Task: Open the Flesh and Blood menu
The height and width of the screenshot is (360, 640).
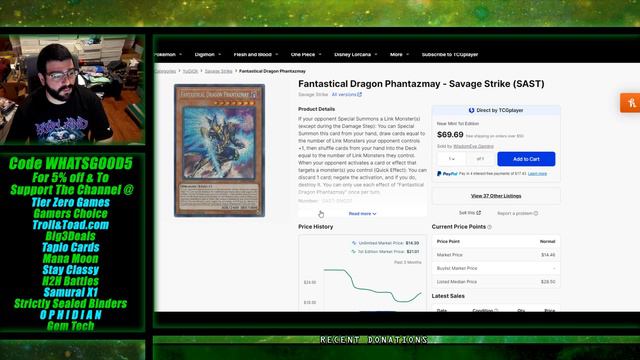Action: click(256, 54)
